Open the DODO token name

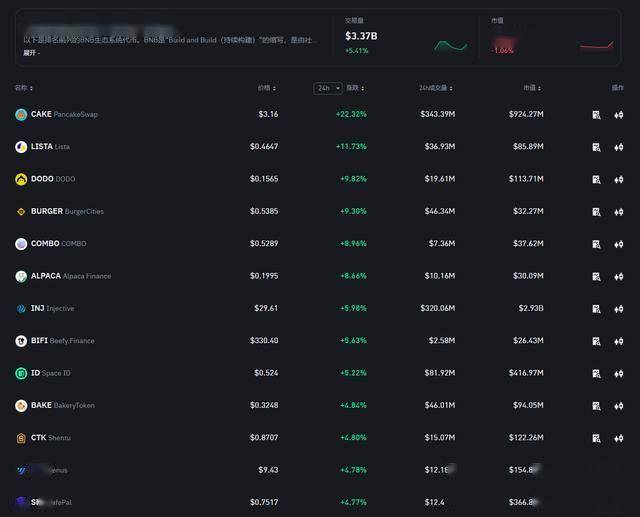(53, 179)
